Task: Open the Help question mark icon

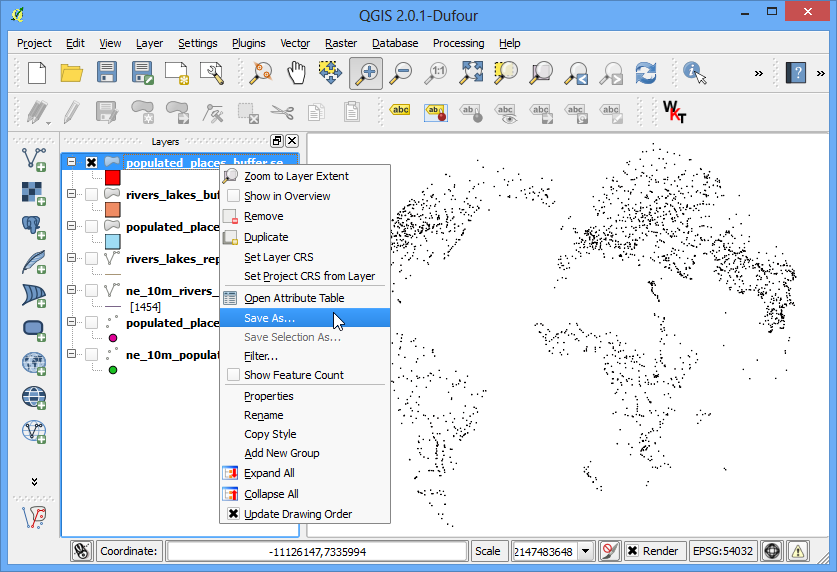Action: [x=795, y=73]
